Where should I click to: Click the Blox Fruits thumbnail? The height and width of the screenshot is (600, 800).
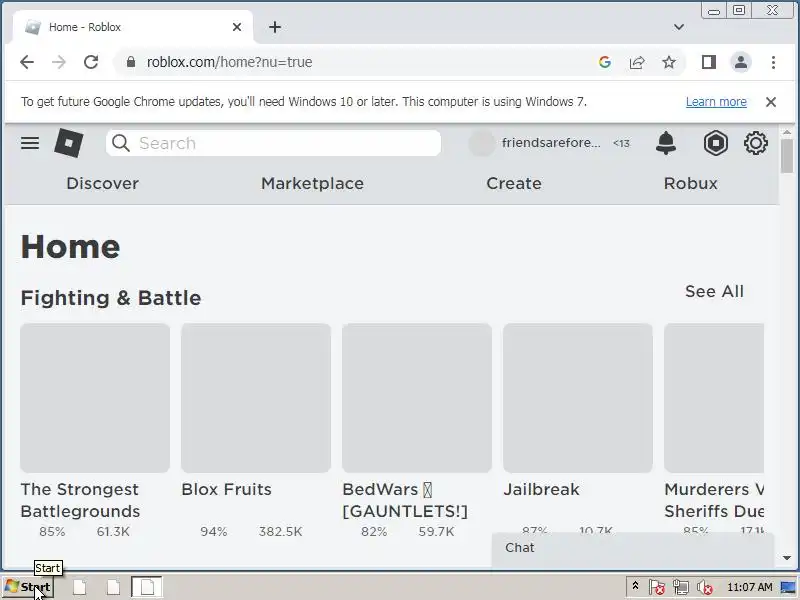256,398
